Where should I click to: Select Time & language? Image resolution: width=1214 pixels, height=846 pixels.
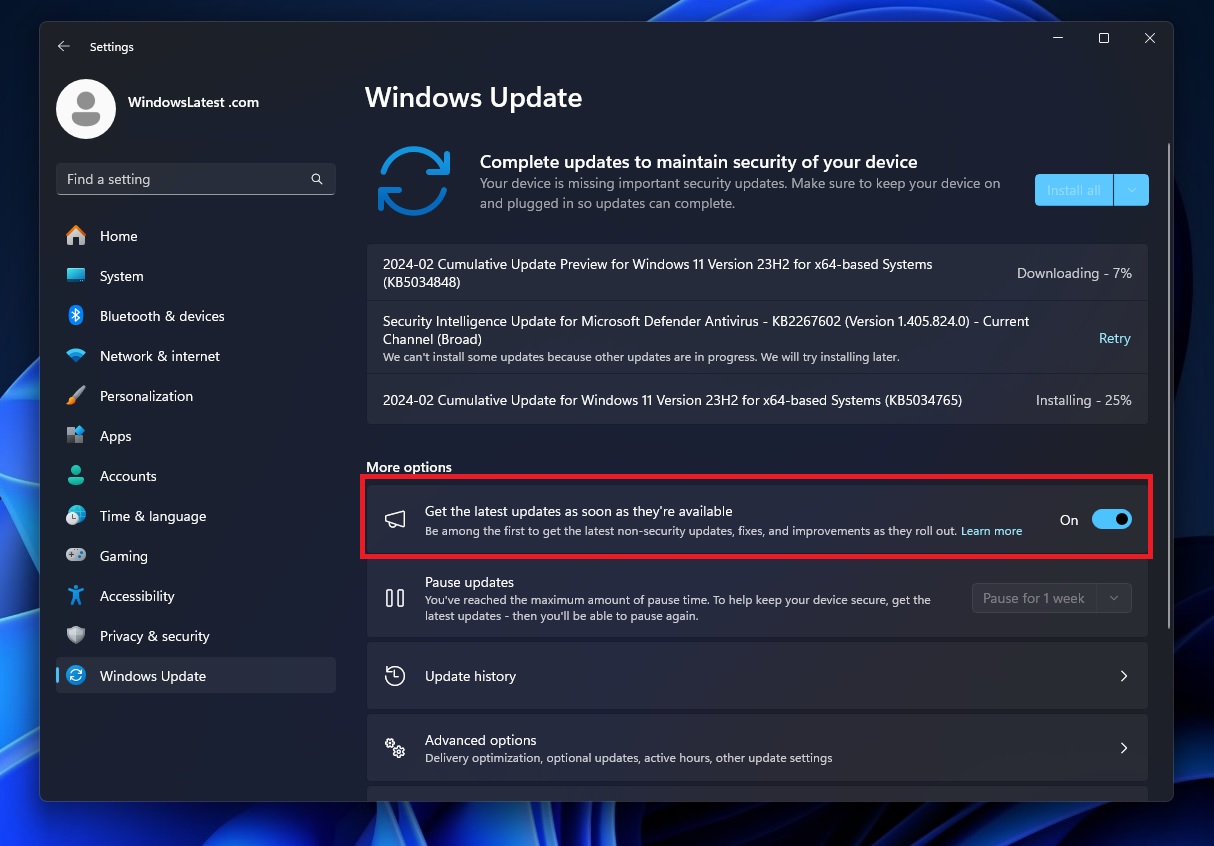[196, 516]
